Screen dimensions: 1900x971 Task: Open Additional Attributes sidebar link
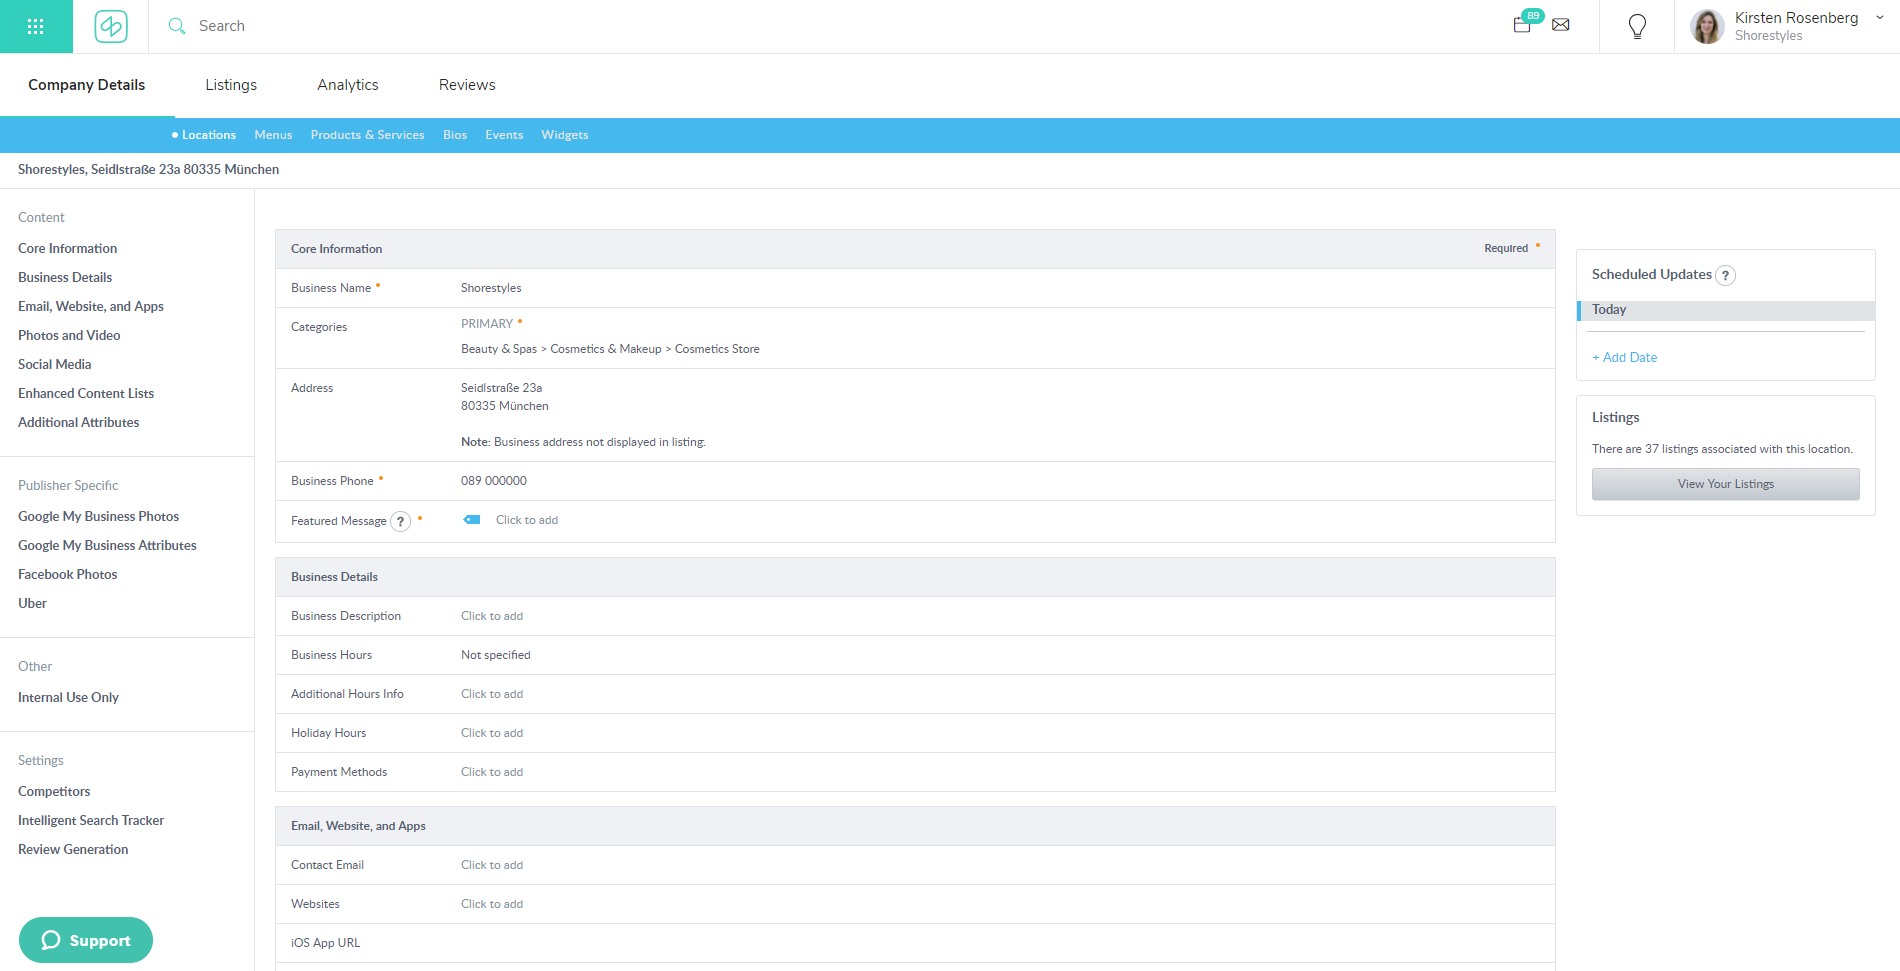pos(78,422)
